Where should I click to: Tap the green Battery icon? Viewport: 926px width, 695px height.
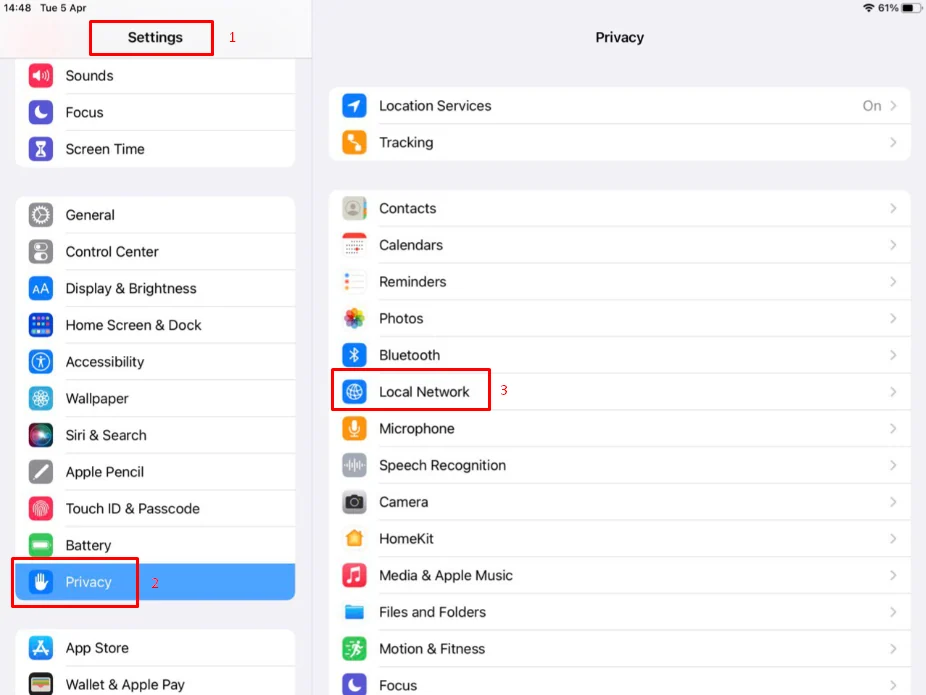pos(41,545)
